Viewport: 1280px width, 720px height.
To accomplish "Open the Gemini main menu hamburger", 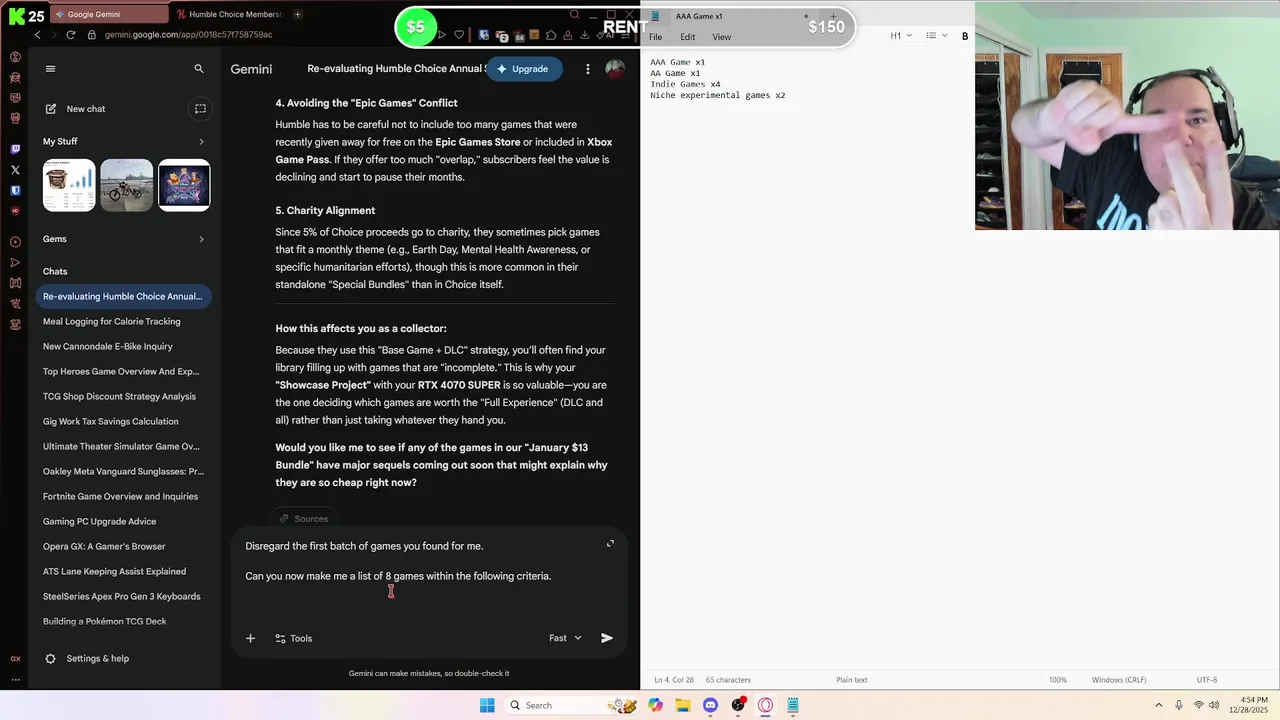I will tap(51, 69).
